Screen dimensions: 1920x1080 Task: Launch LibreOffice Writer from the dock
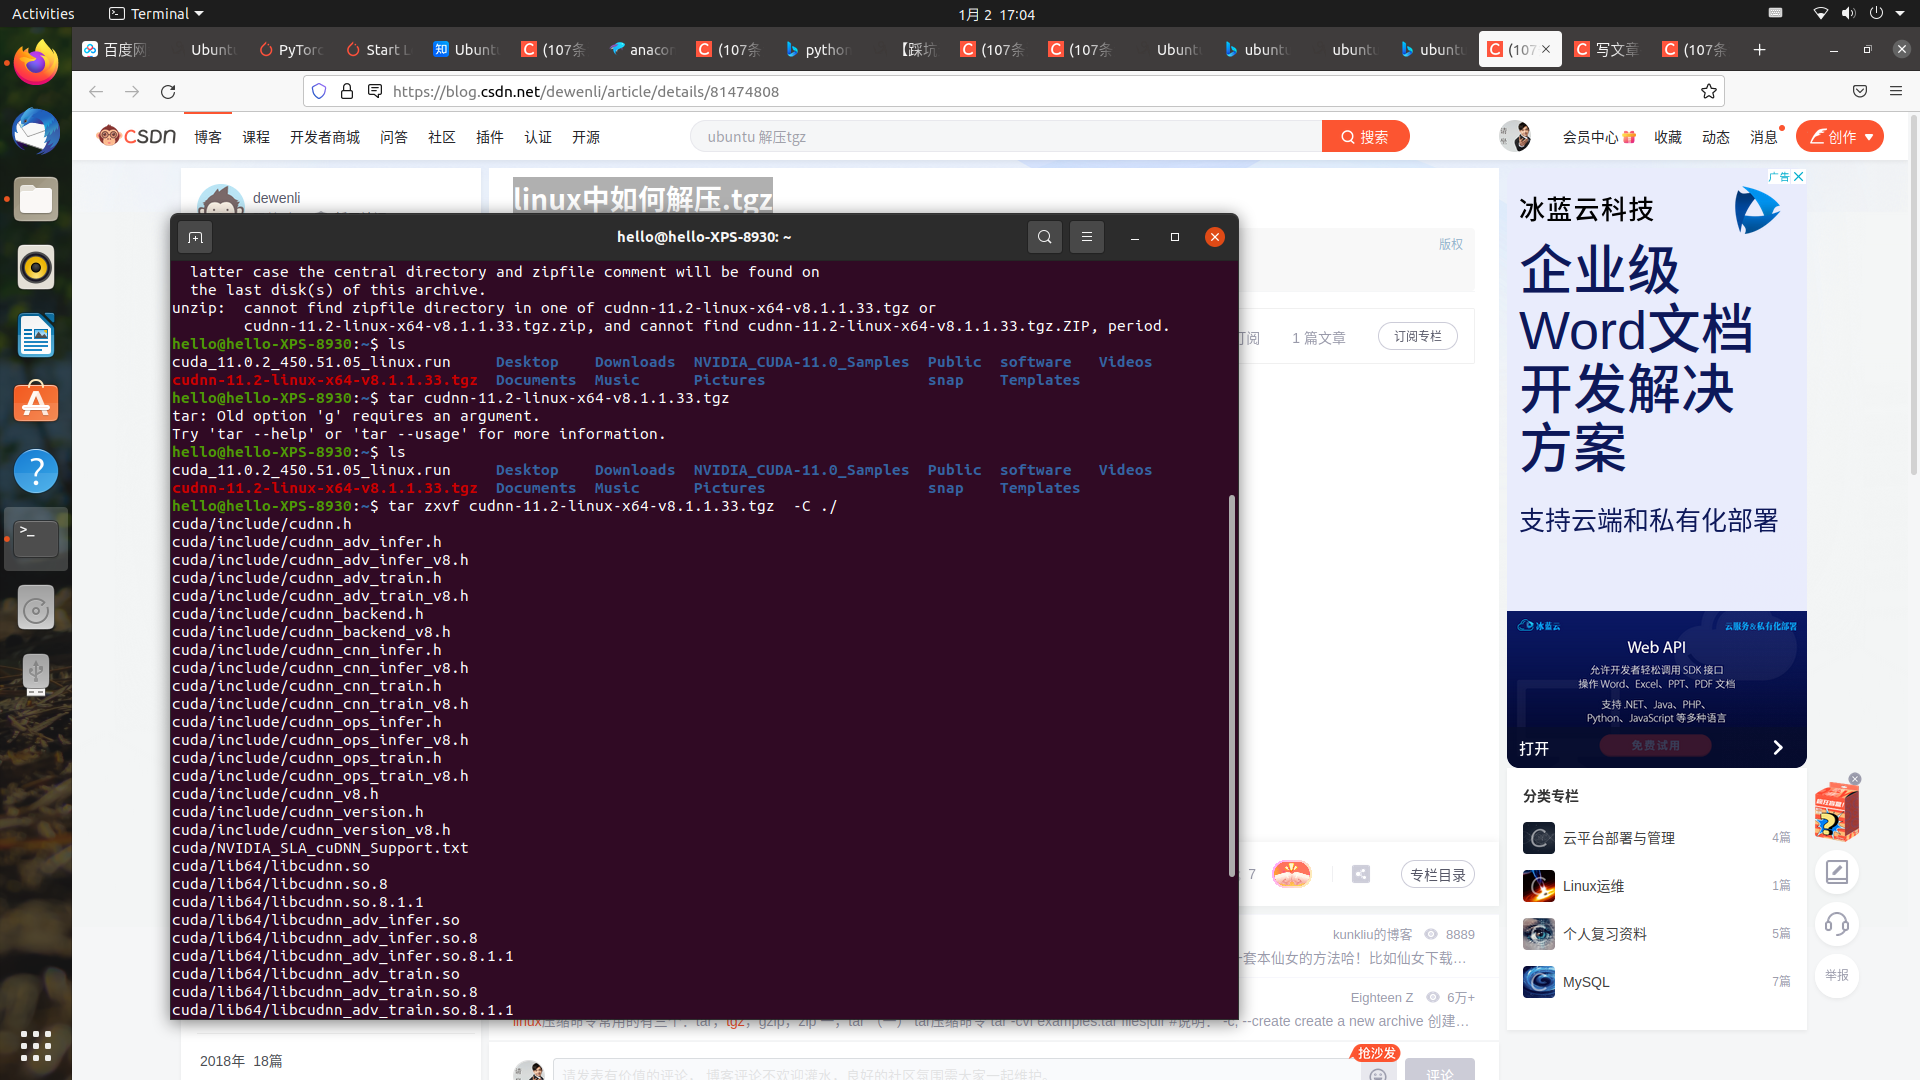(x=36, y=335)
